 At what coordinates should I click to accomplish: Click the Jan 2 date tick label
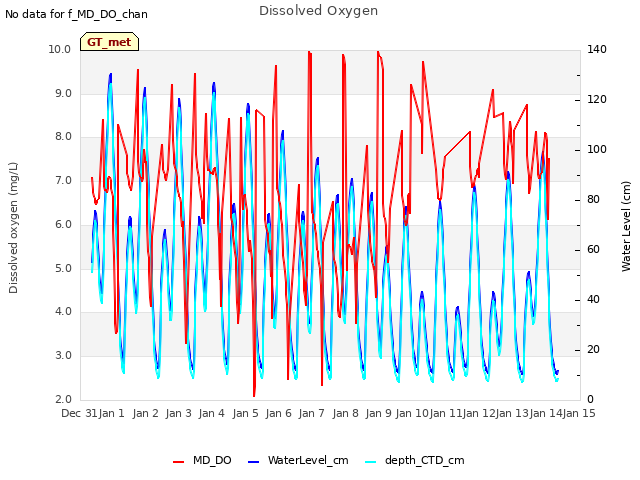(x=145, y=413)
